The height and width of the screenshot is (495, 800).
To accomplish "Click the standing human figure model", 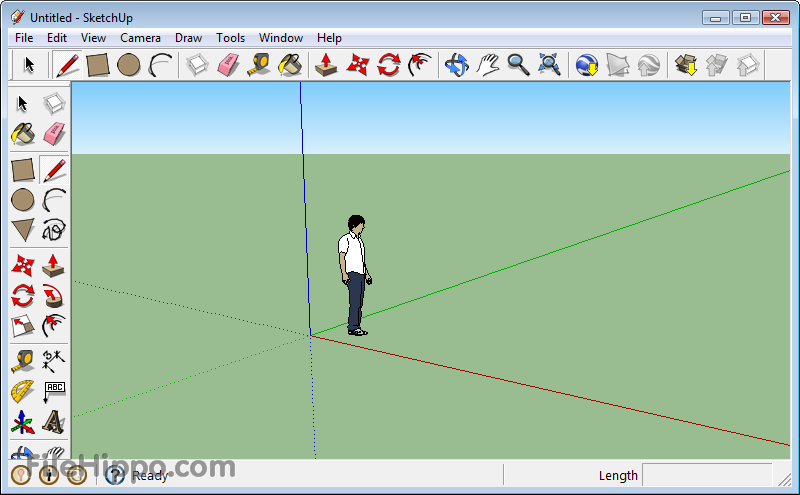I will pos(355,275).
